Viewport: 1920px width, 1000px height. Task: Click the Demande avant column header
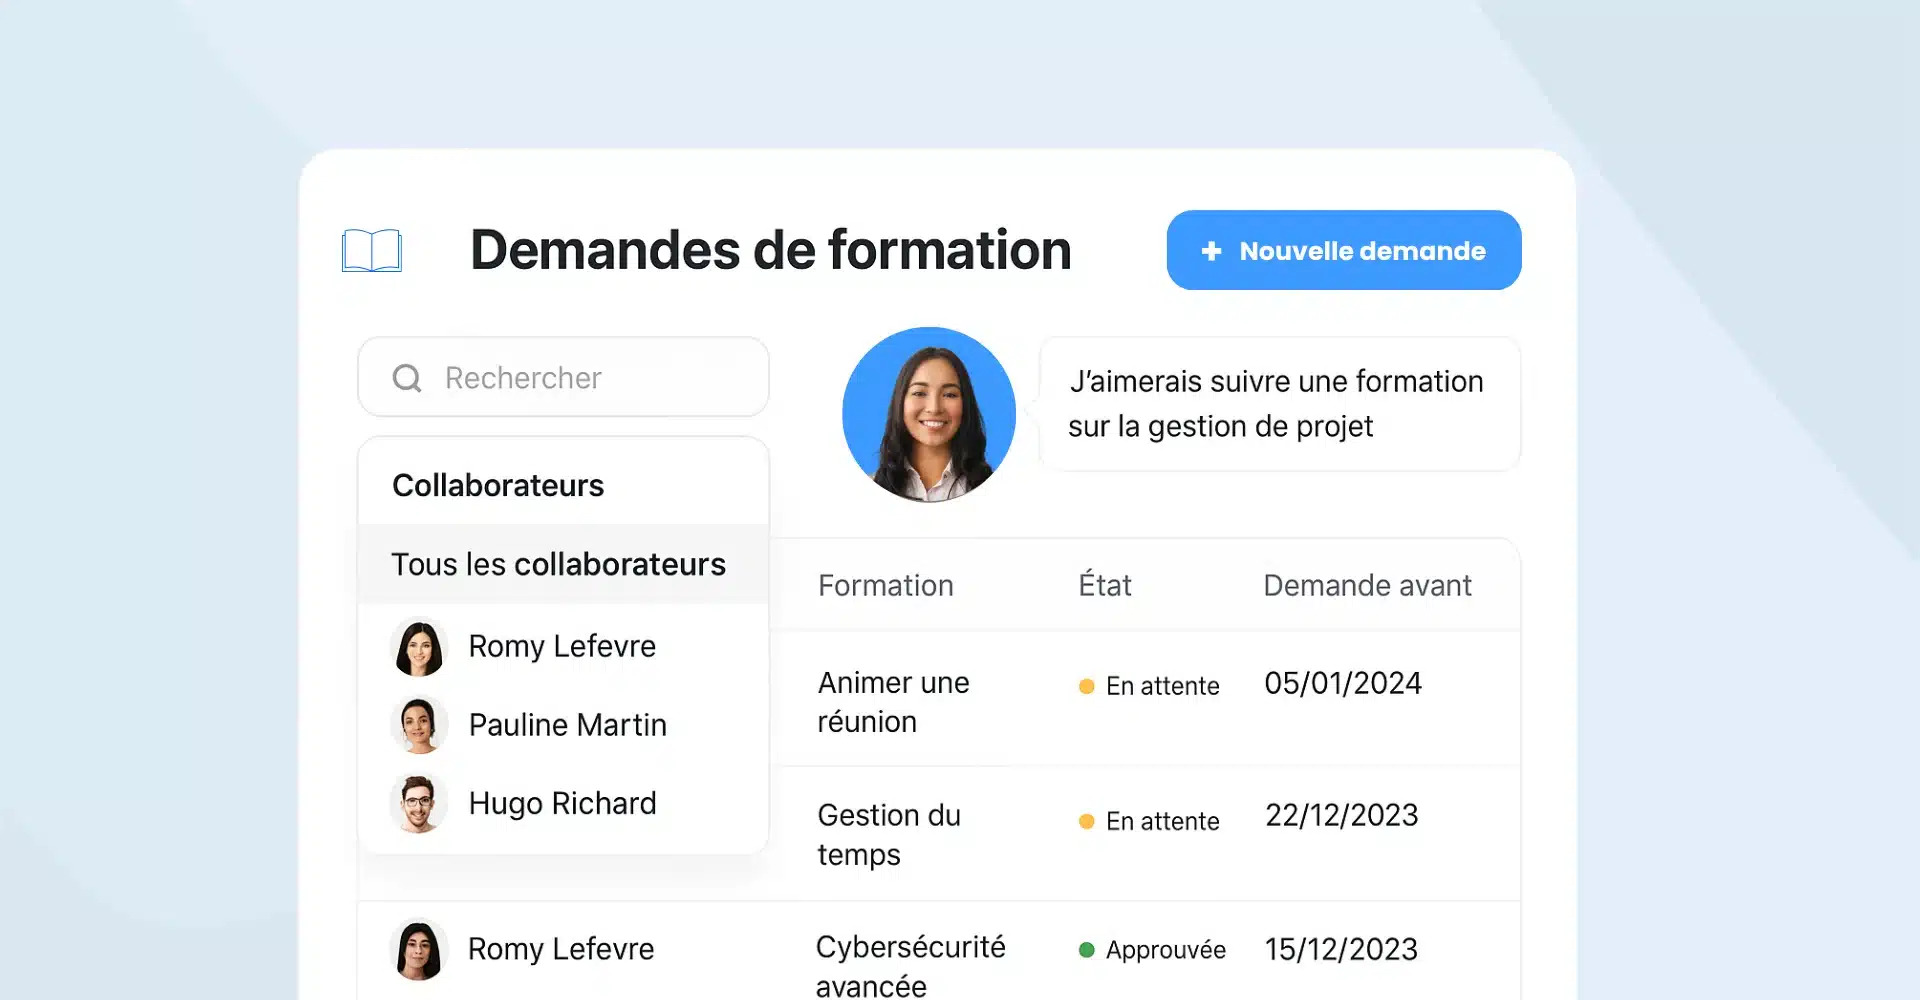point(1367,585)
